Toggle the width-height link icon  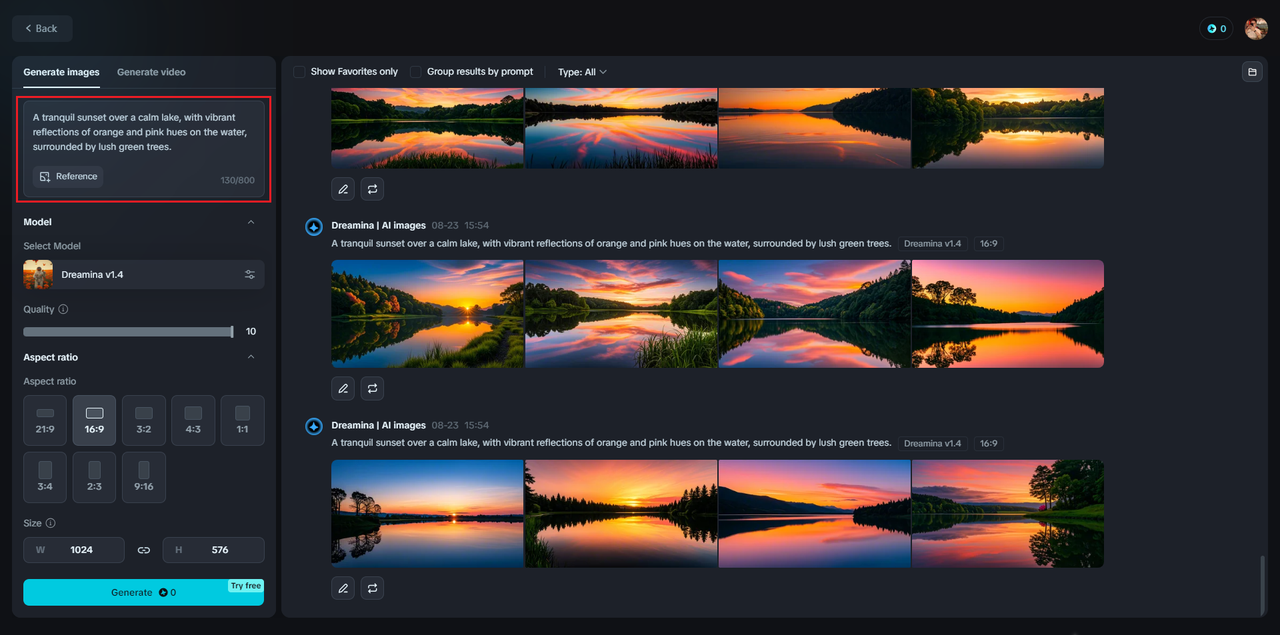point(144,550)
